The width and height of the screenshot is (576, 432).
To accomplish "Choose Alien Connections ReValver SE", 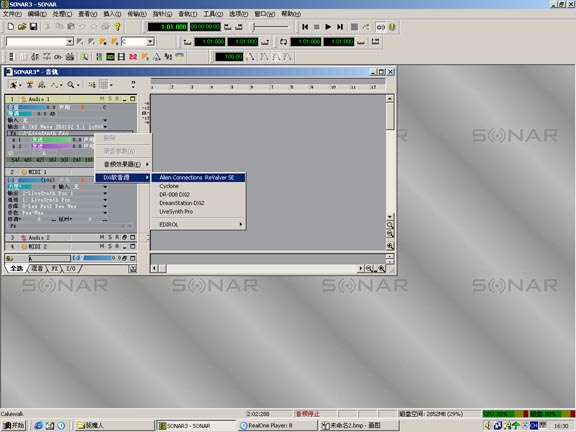I will tap(198, 177).
